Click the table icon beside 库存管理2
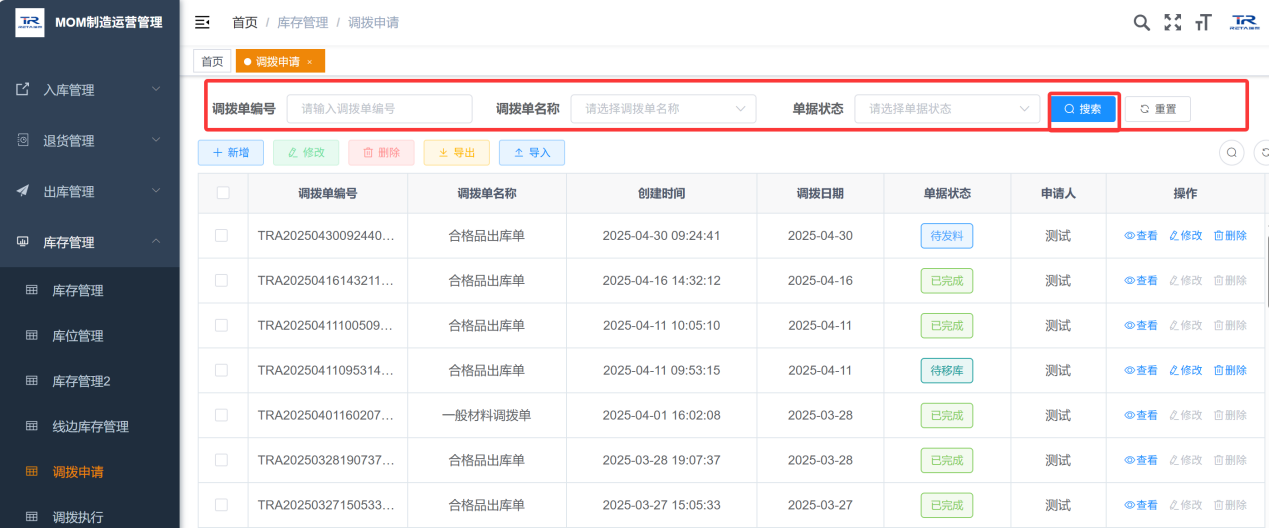Image resolution: width=1269 pixels, height=528 pixels. point(31,380)
